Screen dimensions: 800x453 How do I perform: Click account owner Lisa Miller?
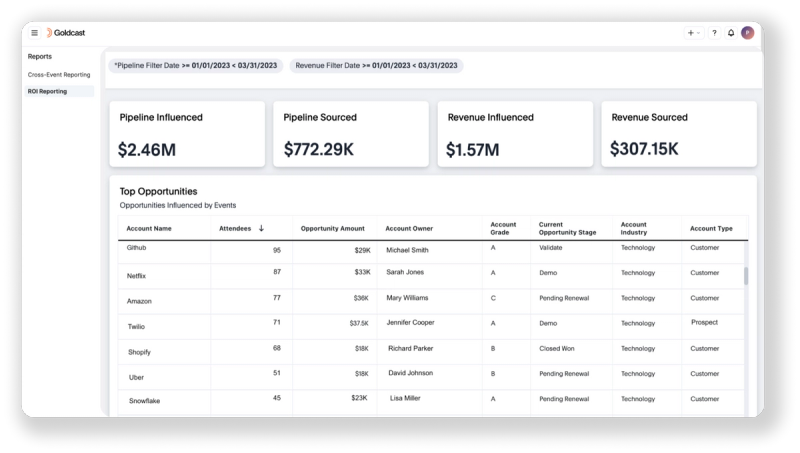[405, 398]
